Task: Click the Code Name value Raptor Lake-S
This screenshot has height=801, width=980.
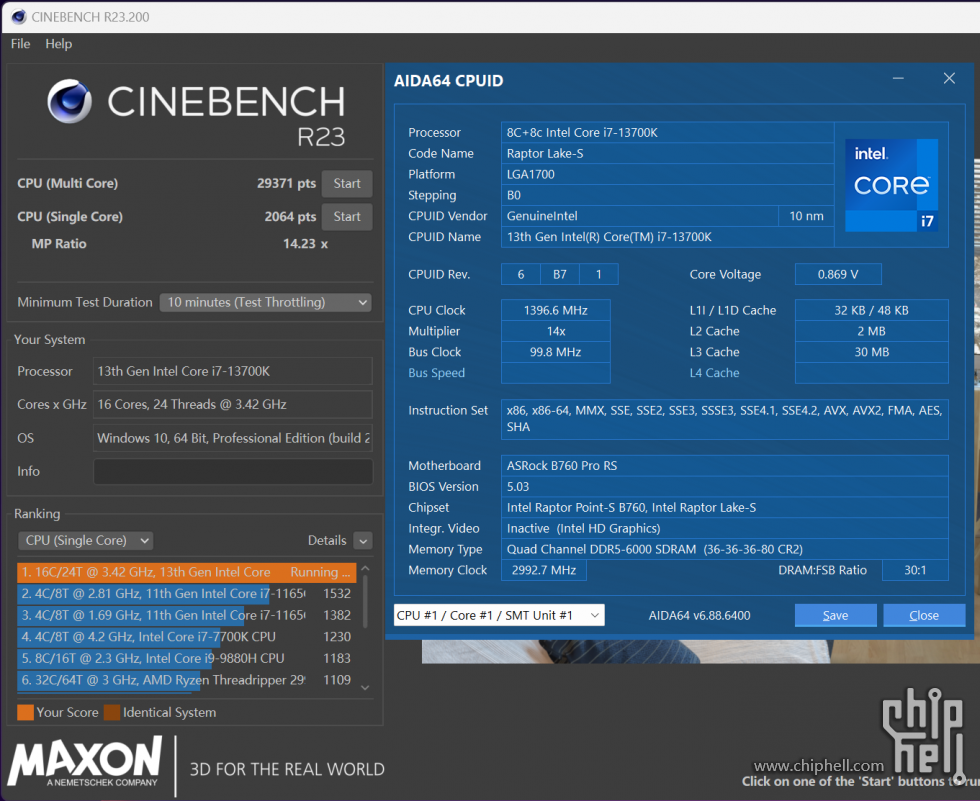Action: click(x=668, y=153)
